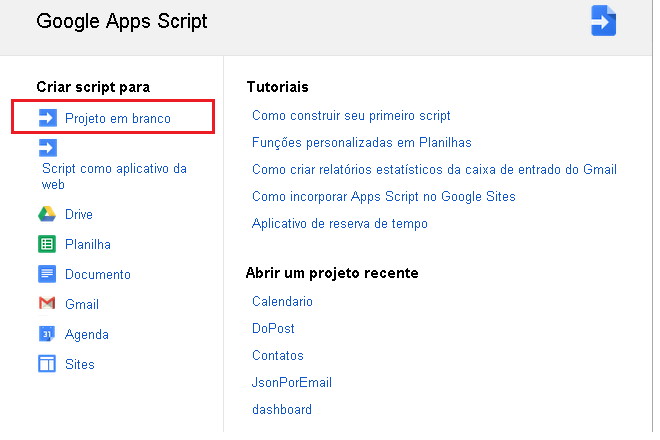The width and height of the screenshot is (660, 440).
Task: Open tutorial Como construir seu primeiro script
Action: point(351,116)
